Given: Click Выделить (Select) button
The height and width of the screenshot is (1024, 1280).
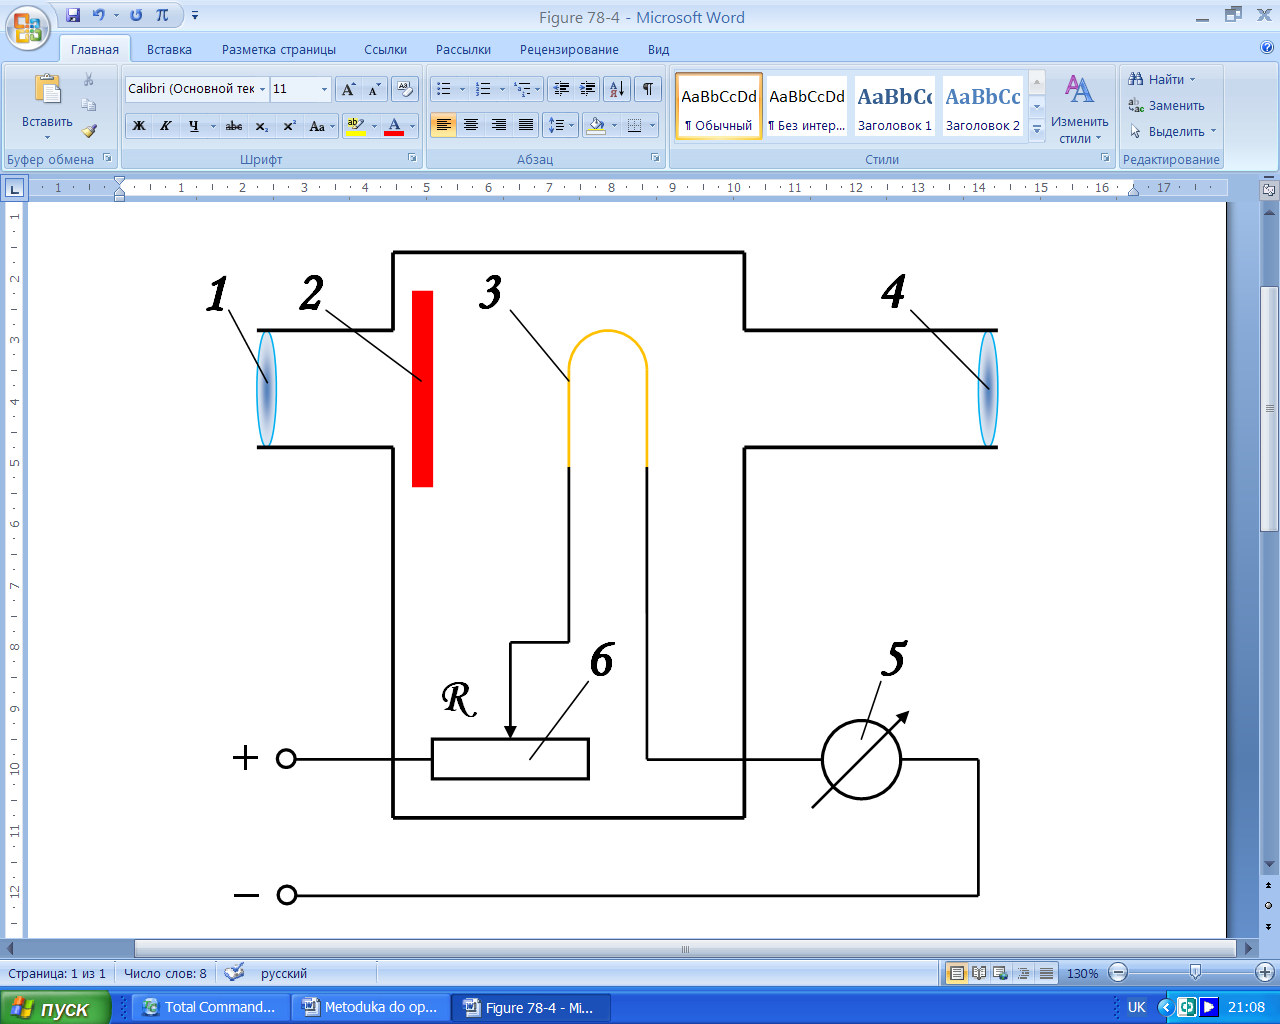Looking at the screenshot, I should click(1172, 131).
